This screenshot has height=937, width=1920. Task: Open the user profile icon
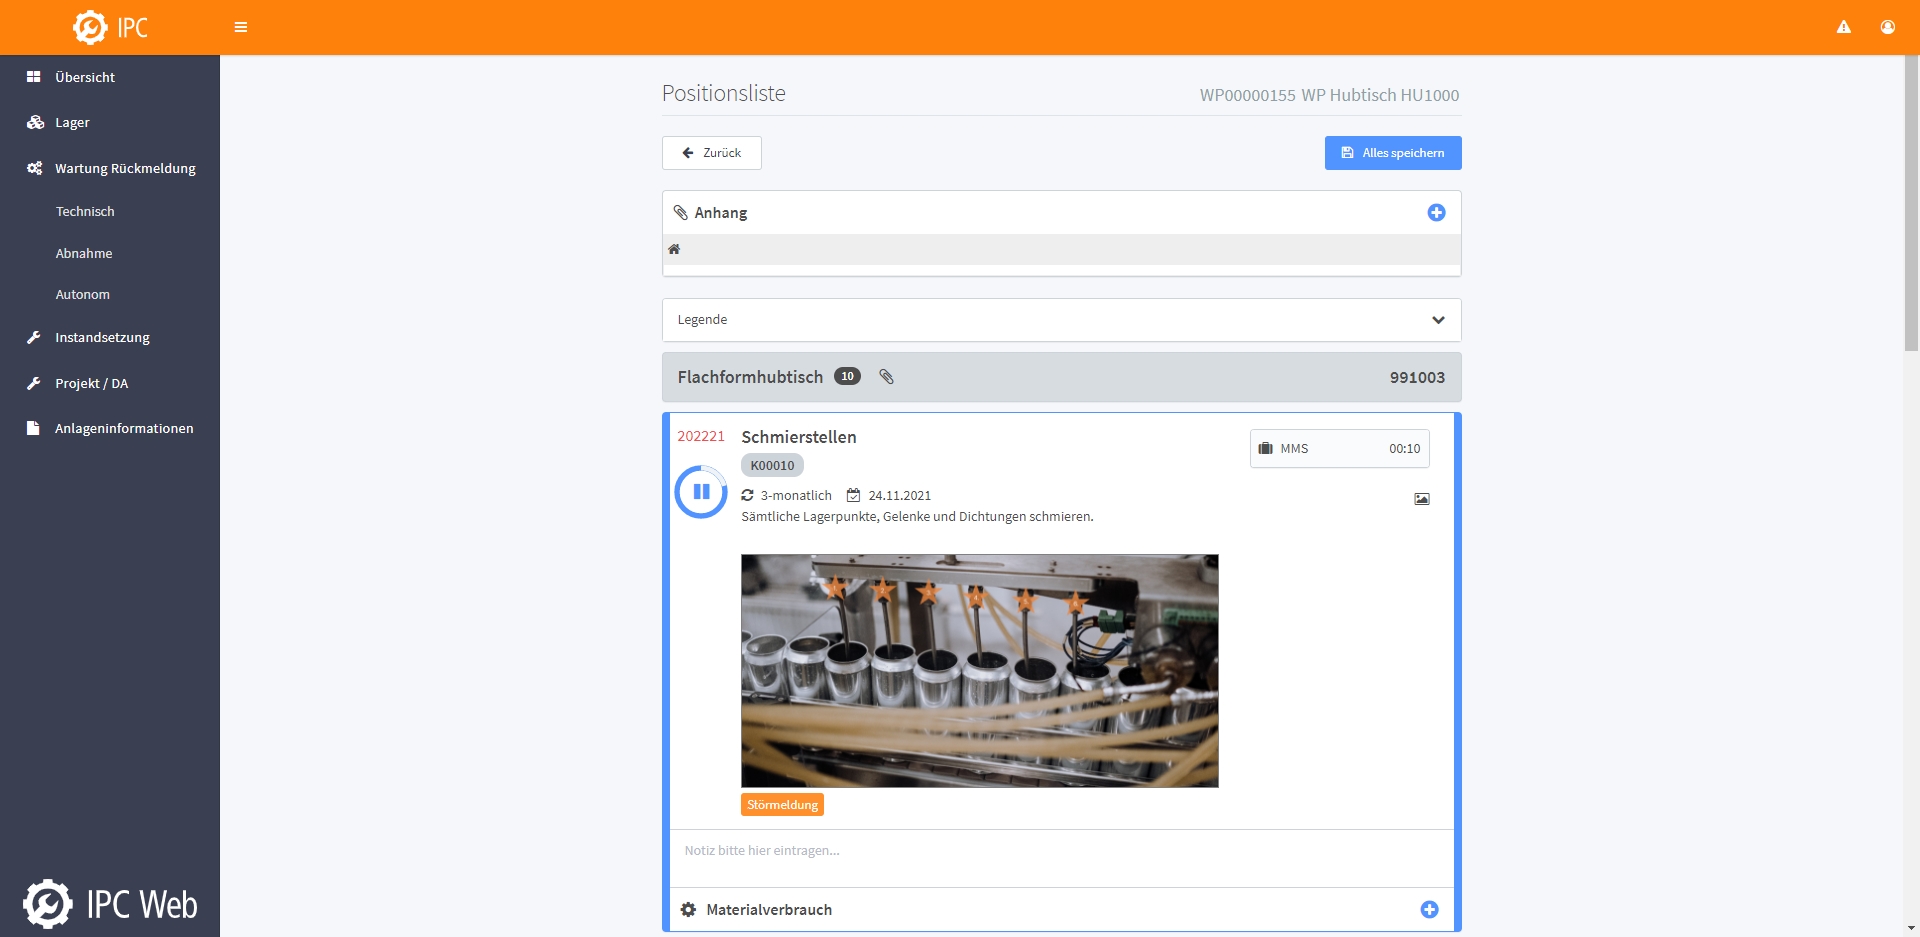(x=1888, y=27)
